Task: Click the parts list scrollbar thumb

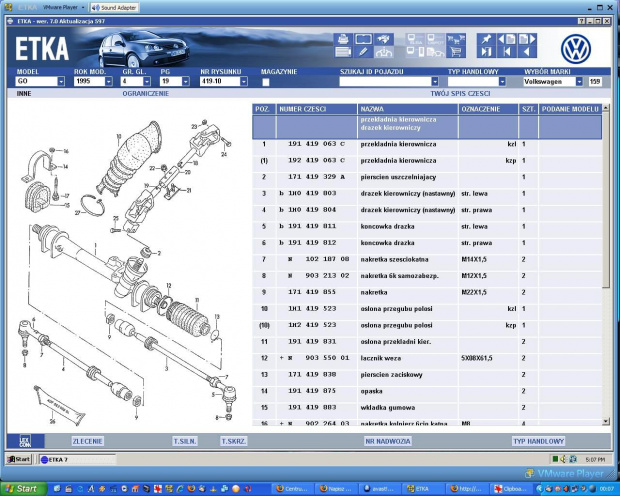Action: coord(606,200)
